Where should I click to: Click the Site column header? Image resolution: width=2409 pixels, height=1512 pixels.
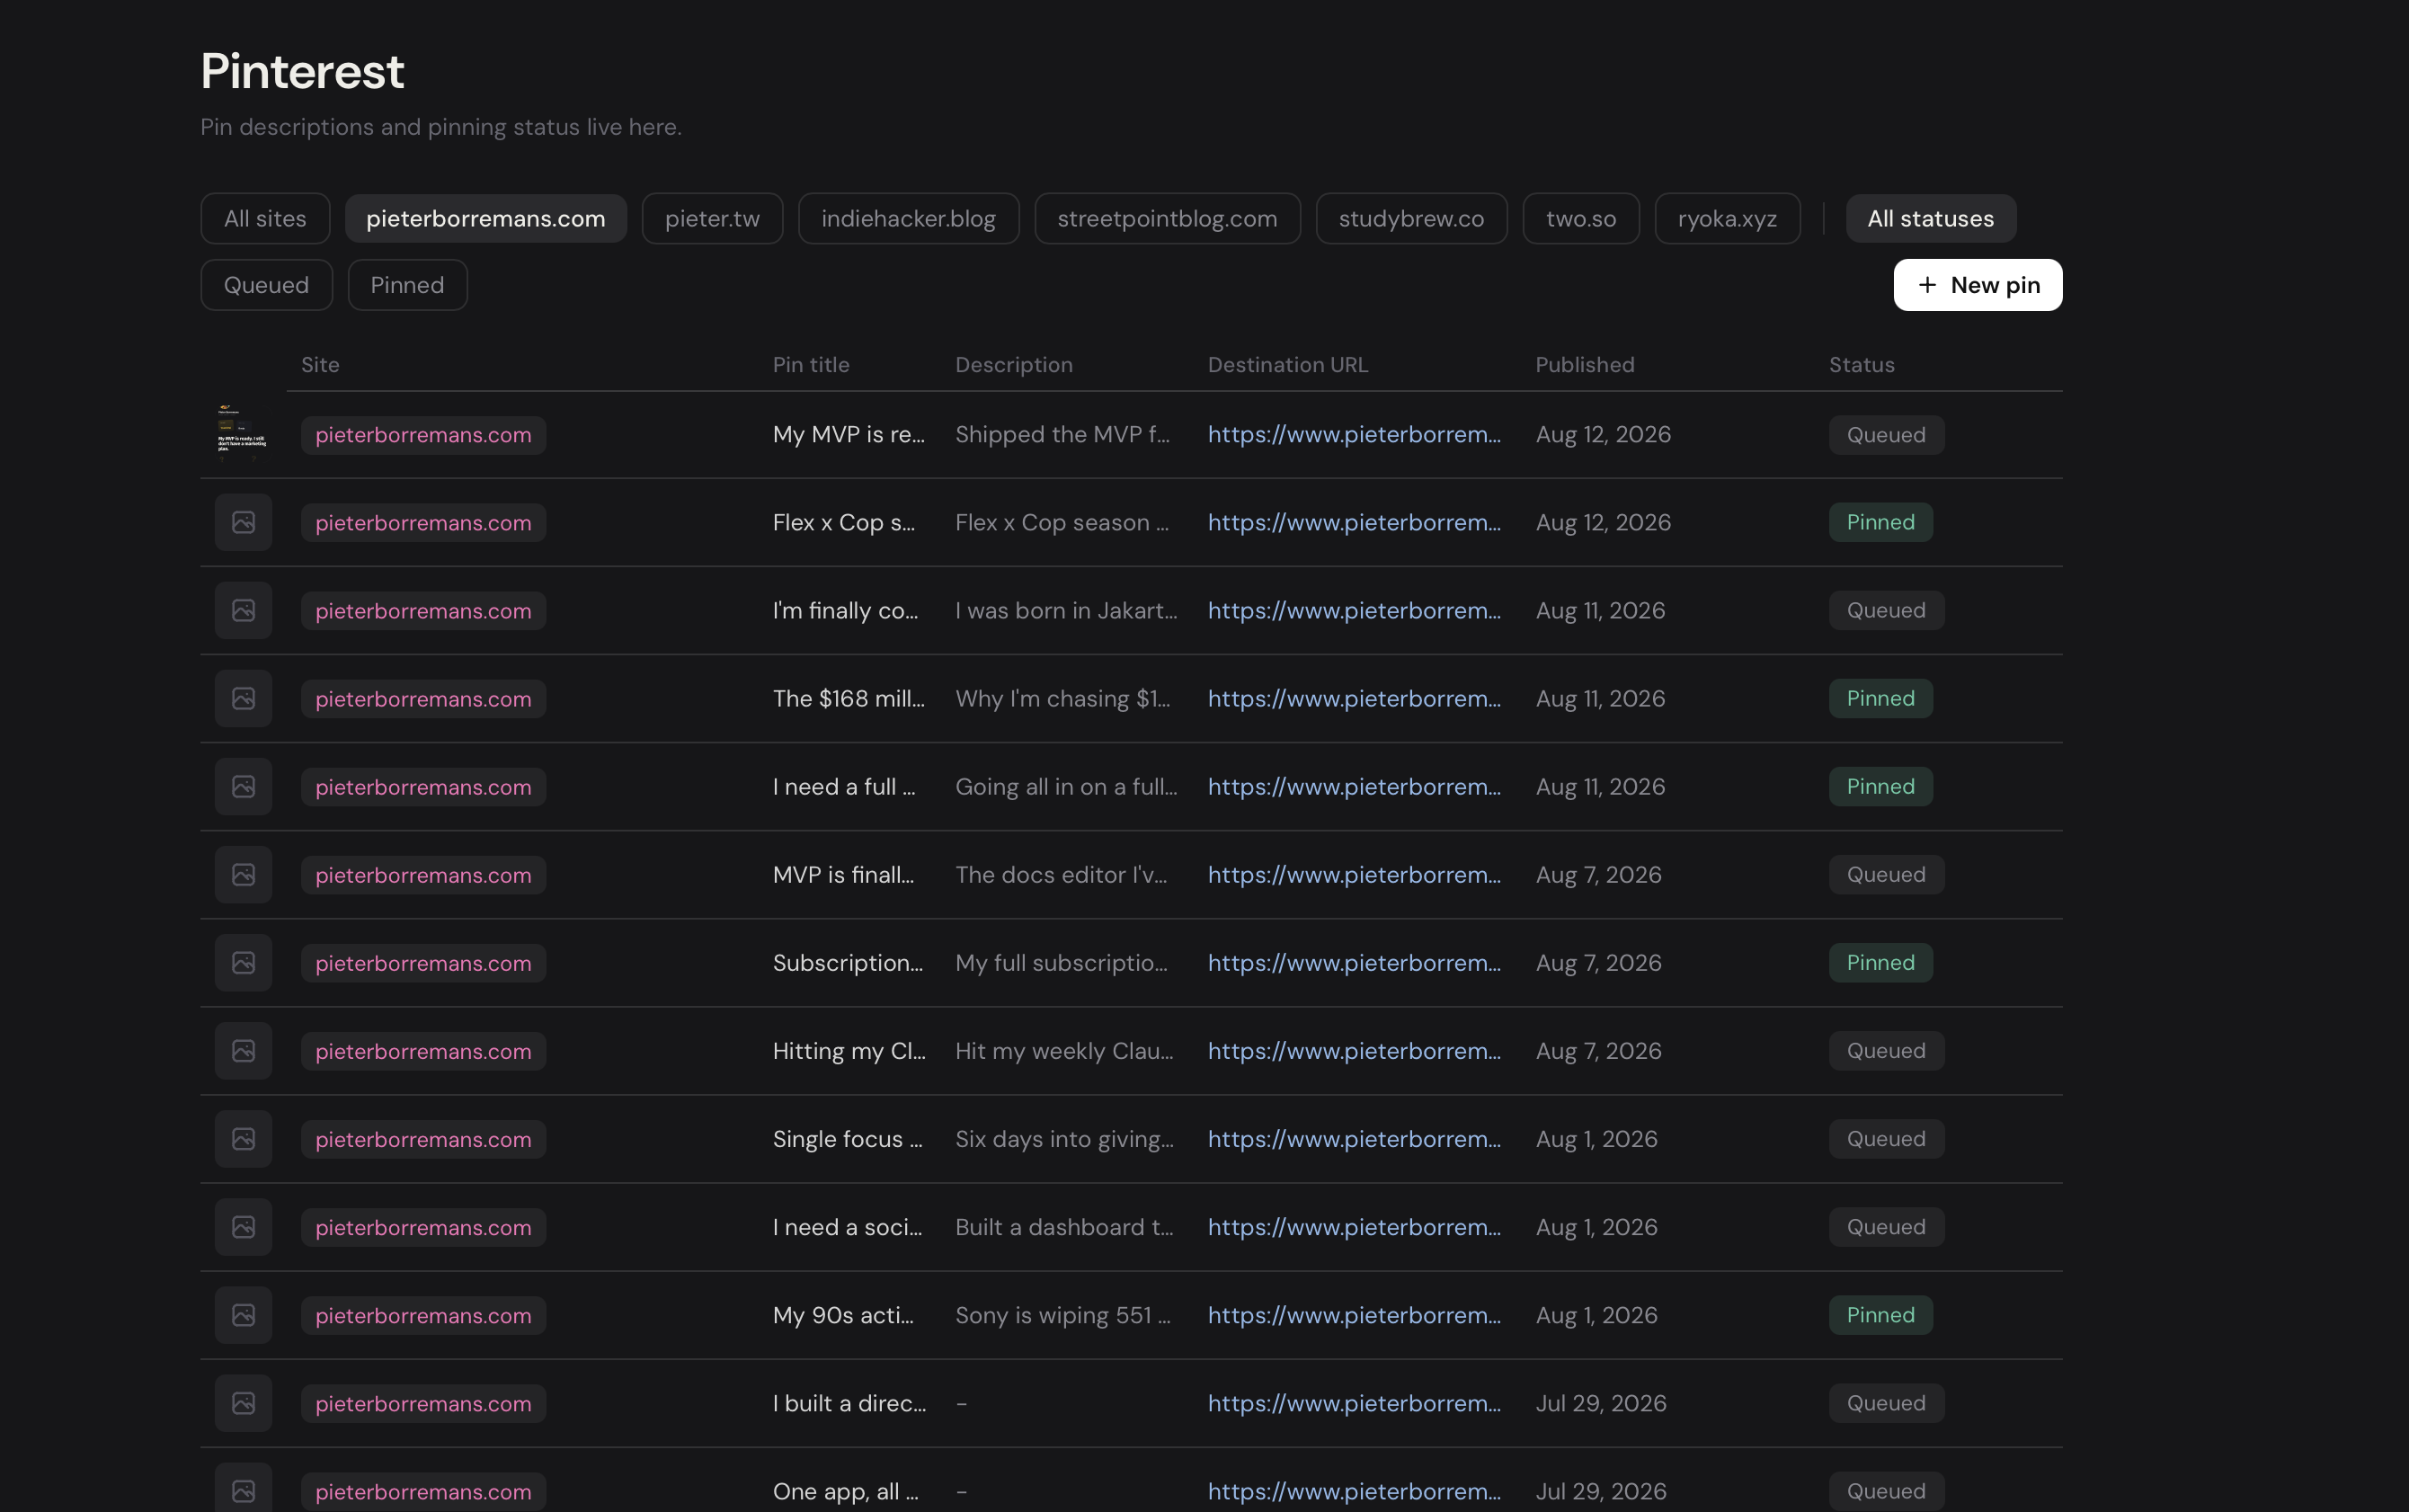coord(320,364)
